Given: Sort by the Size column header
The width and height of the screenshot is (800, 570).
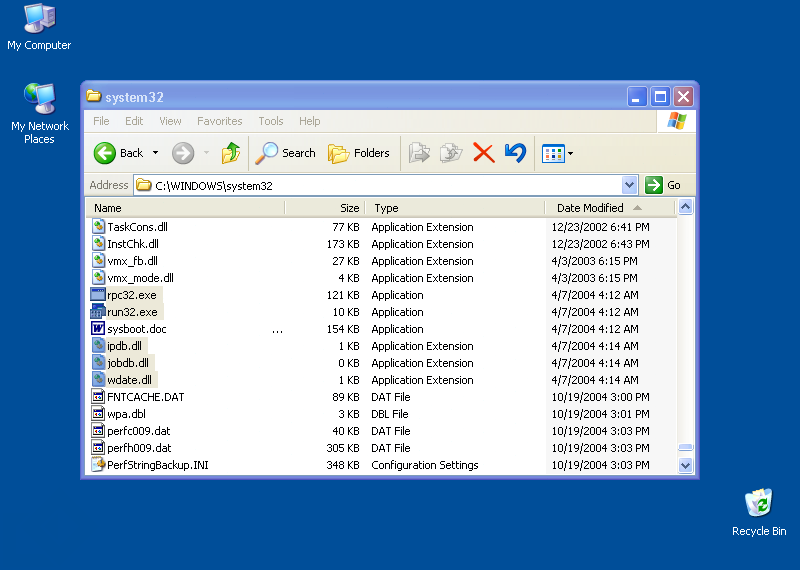Looking at the screenshot, I should click(x=325, y=208).
